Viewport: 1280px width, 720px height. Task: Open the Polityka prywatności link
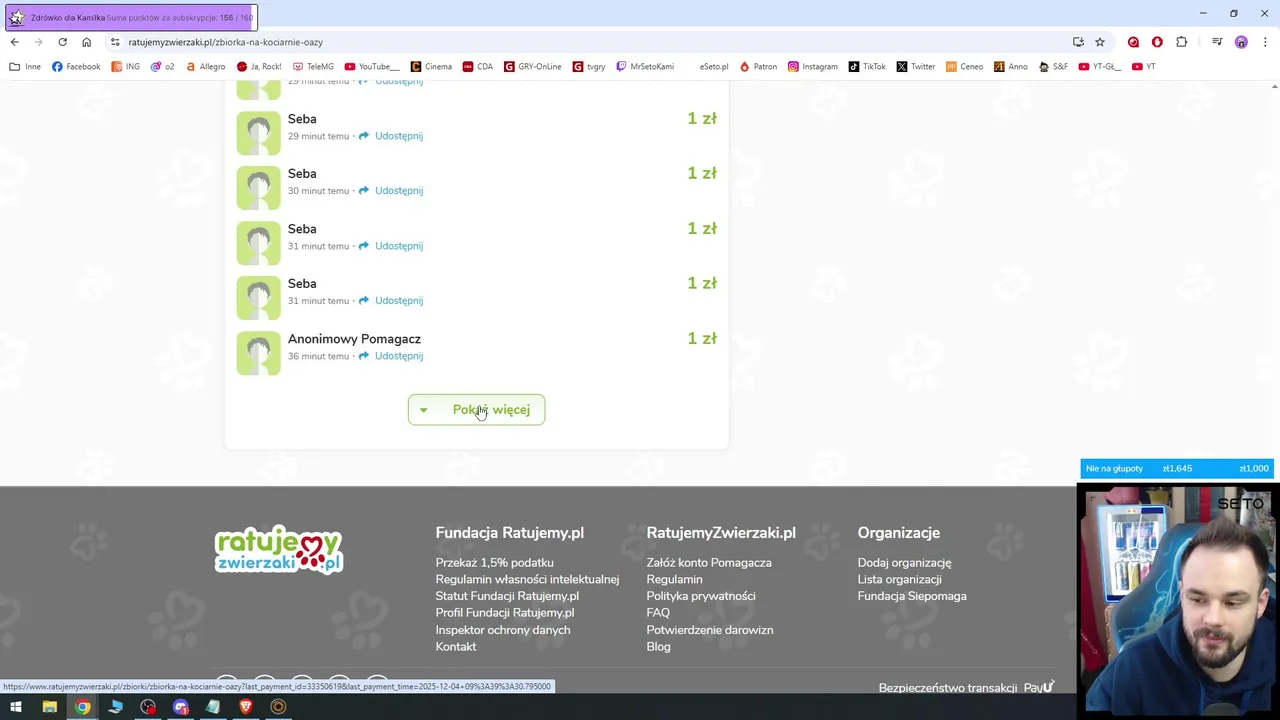point(701,596)
